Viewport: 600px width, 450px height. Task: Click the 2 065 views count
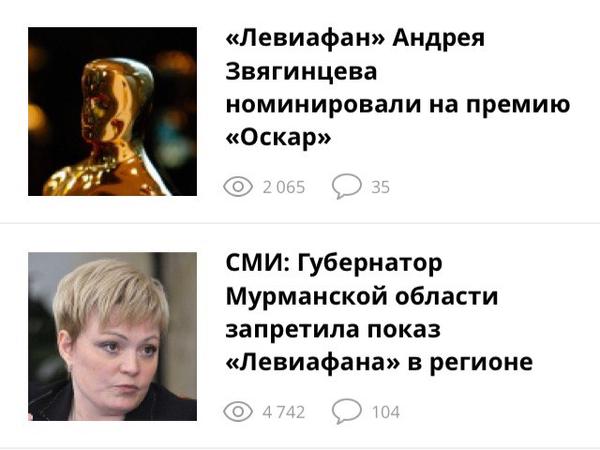[x=284, y=187]
